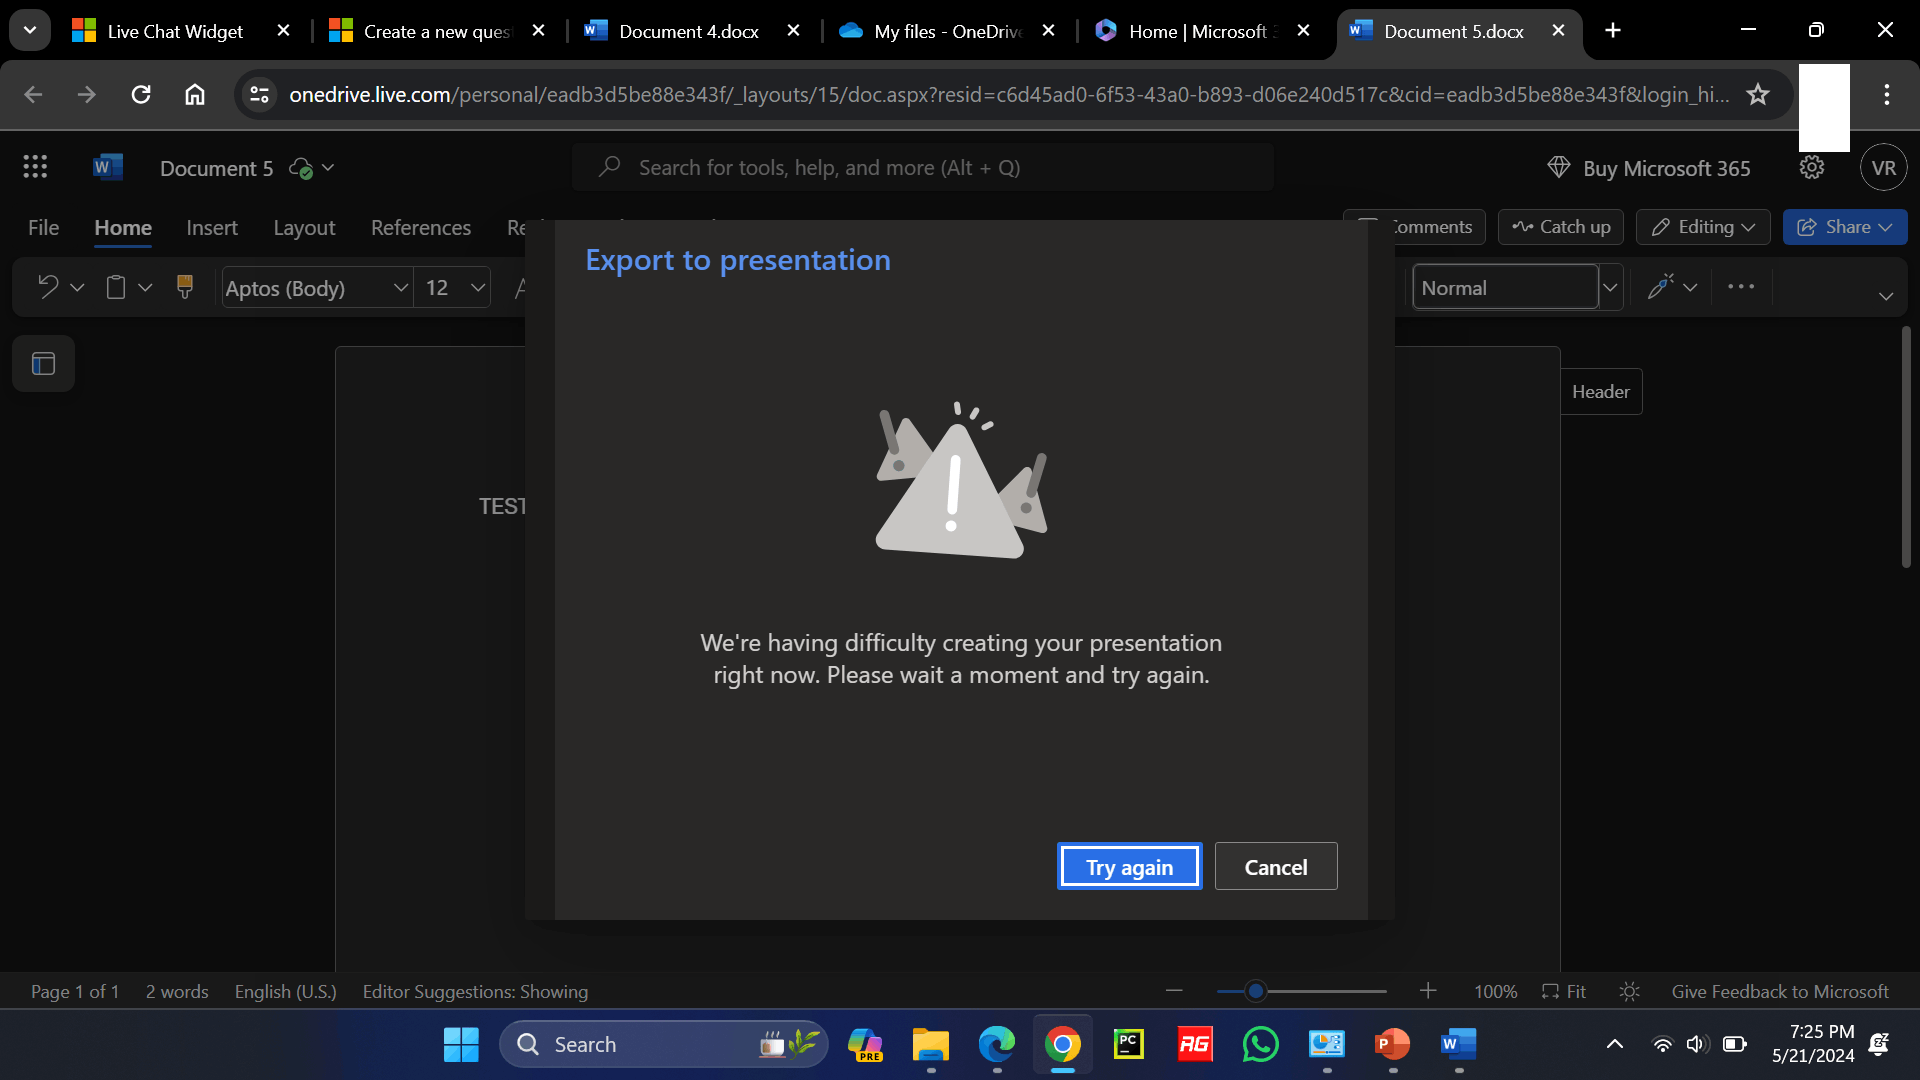
Task: Click the Undo icon
Action: click(x=47, y=287)
